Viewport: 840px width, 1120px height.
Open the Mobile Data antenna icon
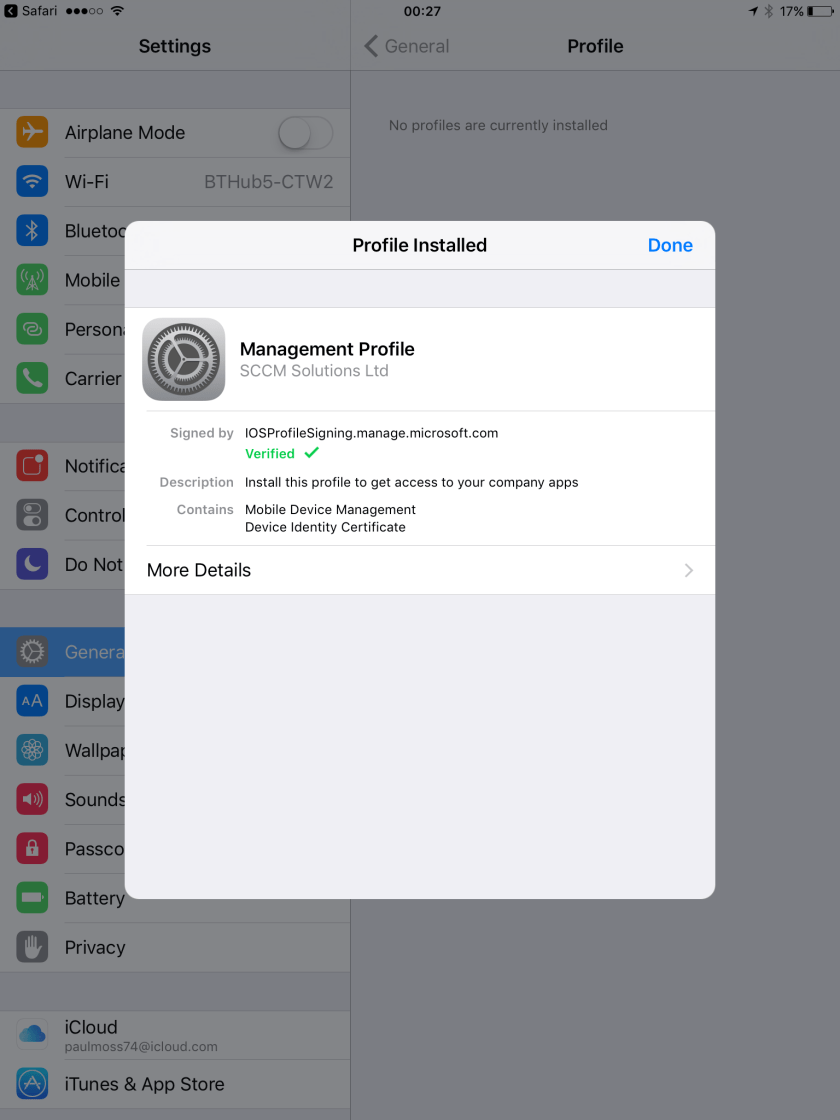(32, 280)
